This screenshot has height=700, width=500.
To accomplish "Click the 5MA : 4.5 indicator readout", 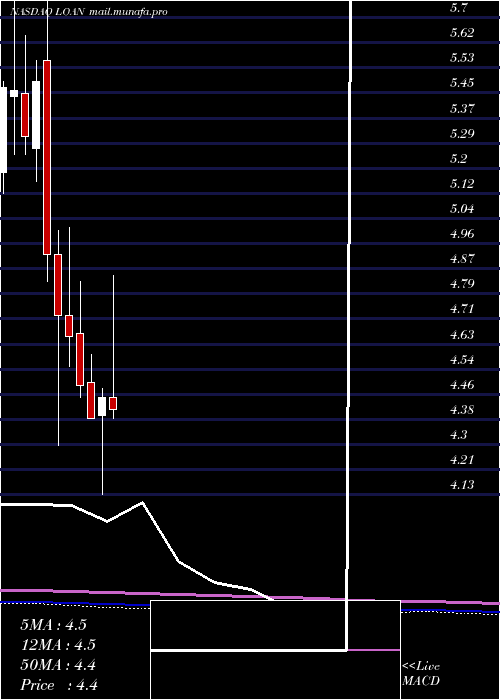I will [x=54, y=625].
